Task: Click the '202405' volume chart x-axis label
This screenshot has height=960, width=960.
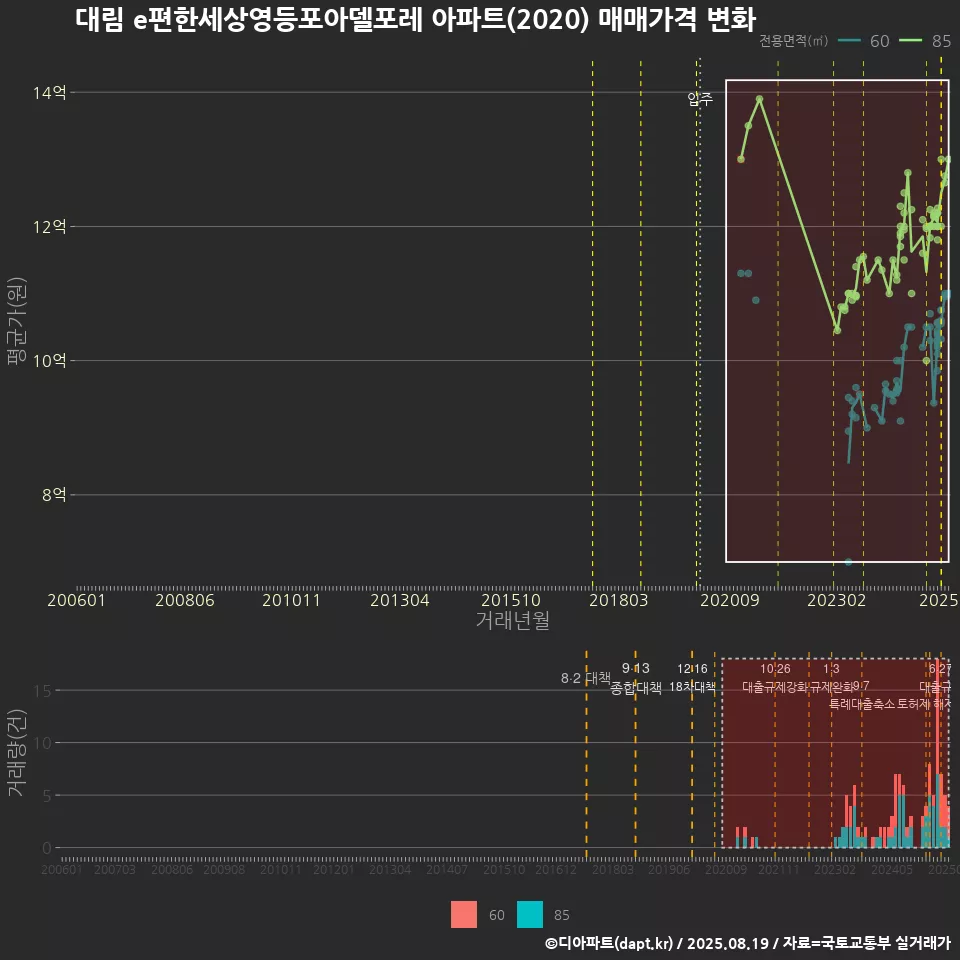Action: (x=891, y=869)
